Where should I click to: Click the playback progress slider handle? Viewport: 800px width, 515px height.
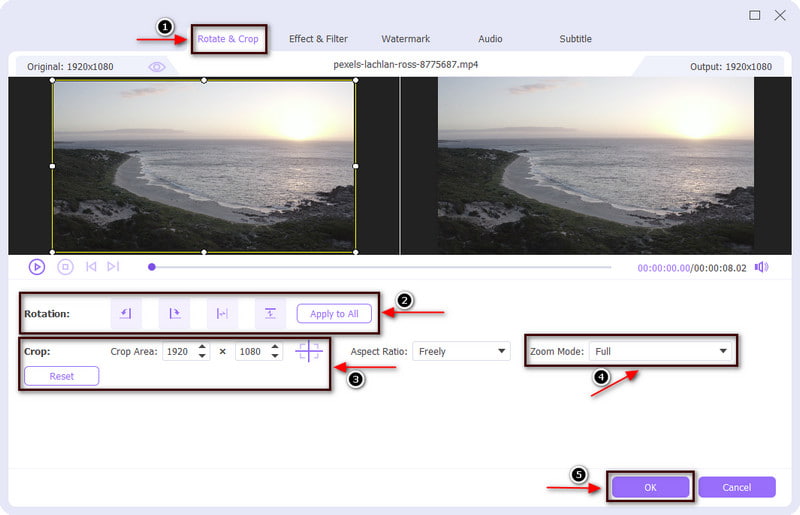pyautogui.click(x=152, y=267)
